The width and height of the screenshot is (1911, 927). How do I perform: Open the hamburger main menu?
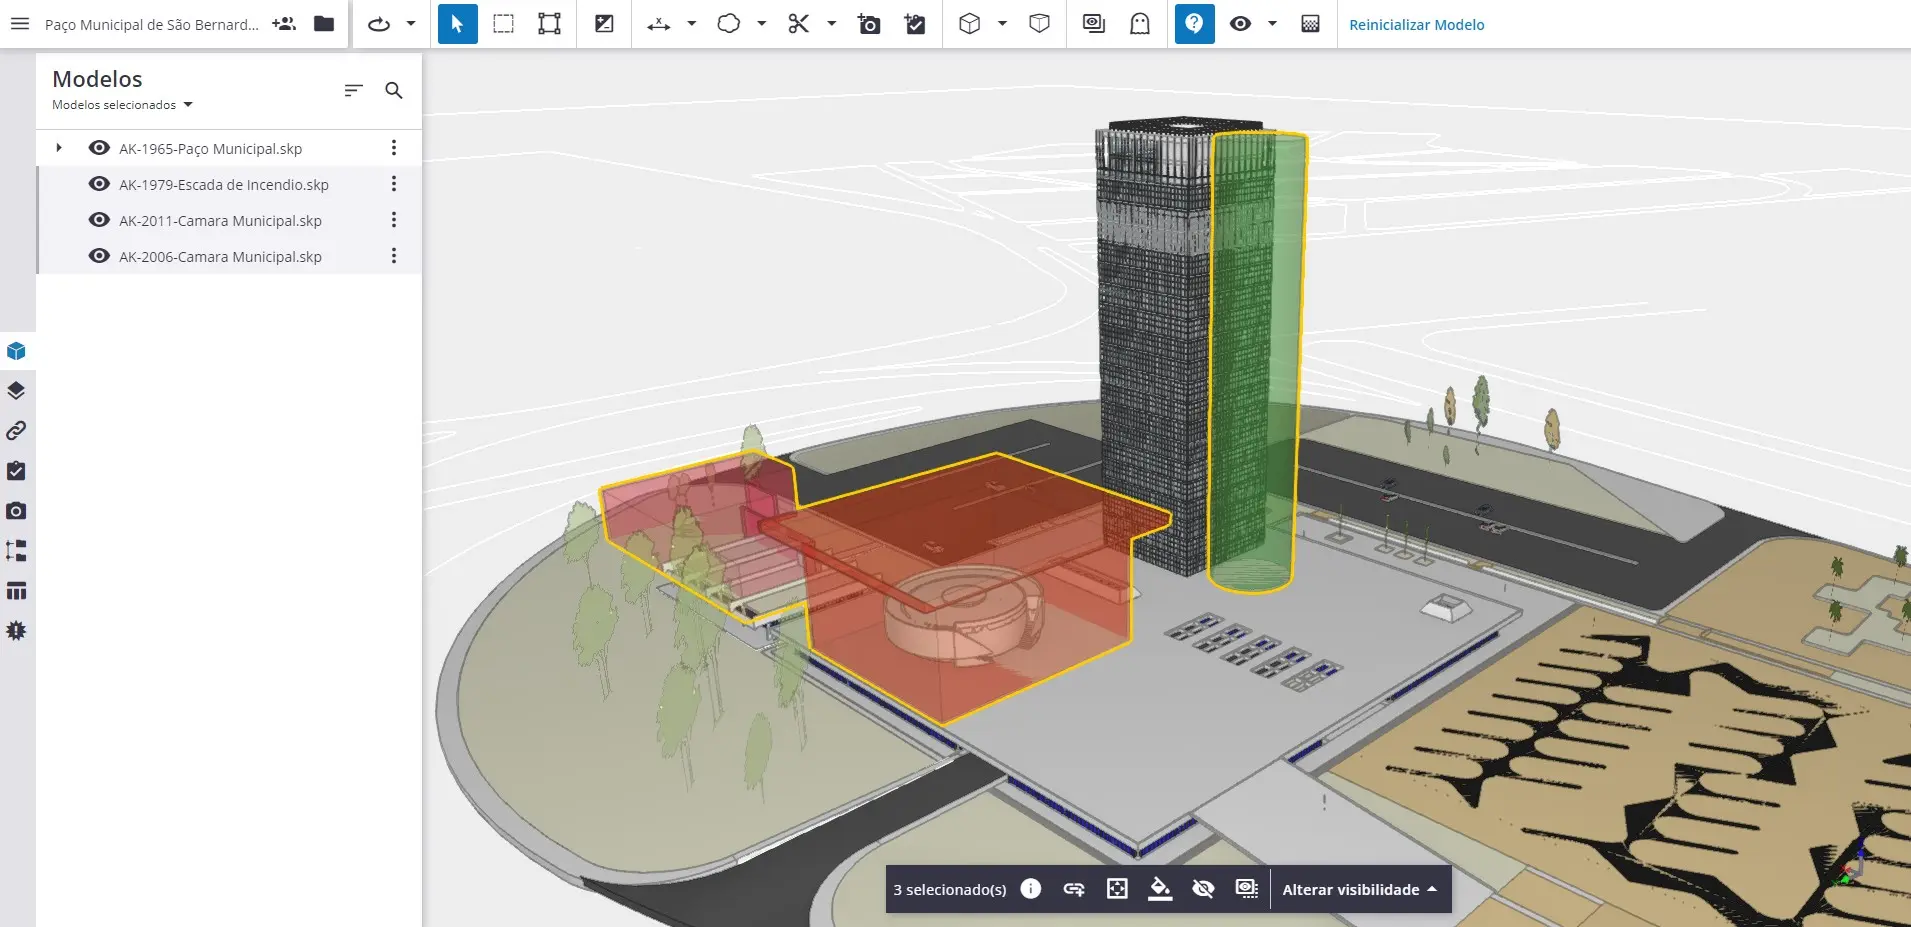[x=20, y=24]
